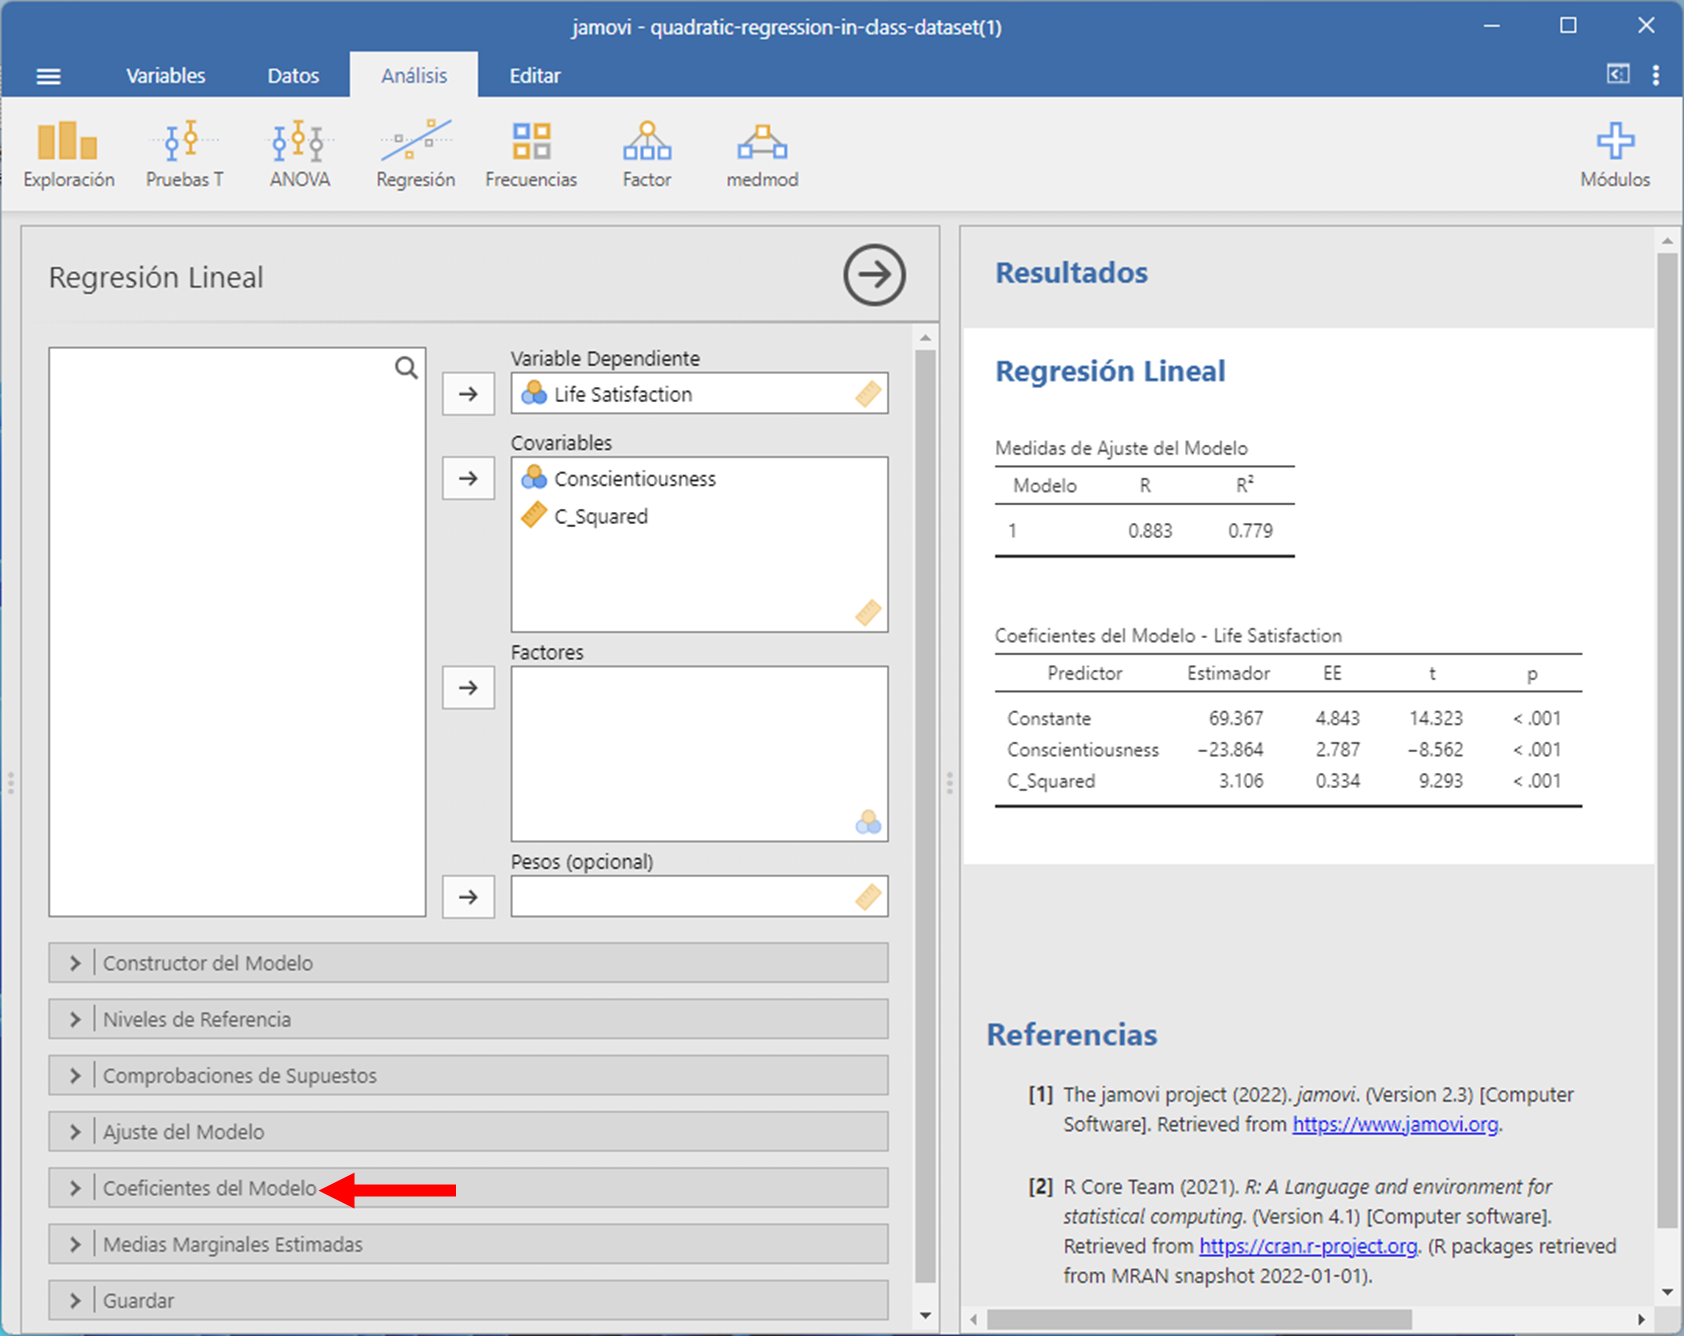
Task: Open the Regresión analysis menu
Action: (415, 154)
